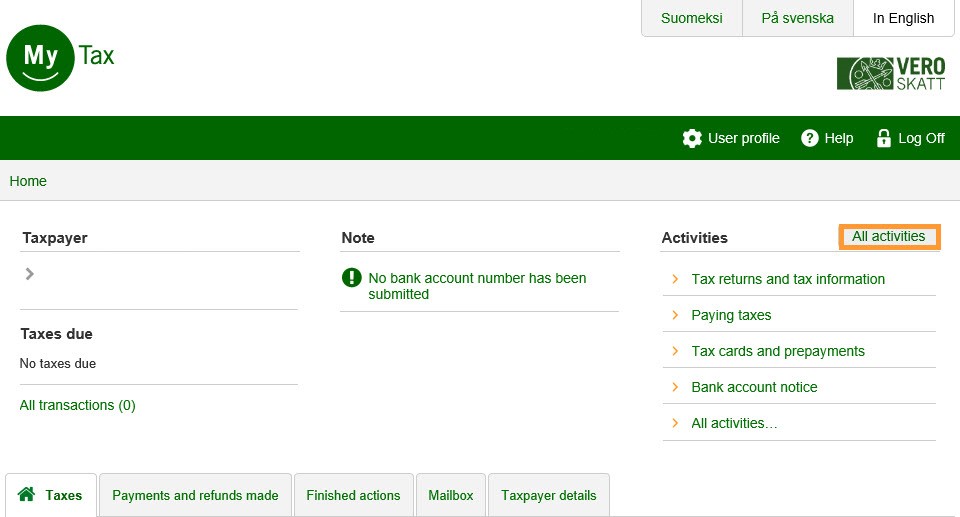
Task: Switch language to På svenska
Action: (x=797, y=18)
